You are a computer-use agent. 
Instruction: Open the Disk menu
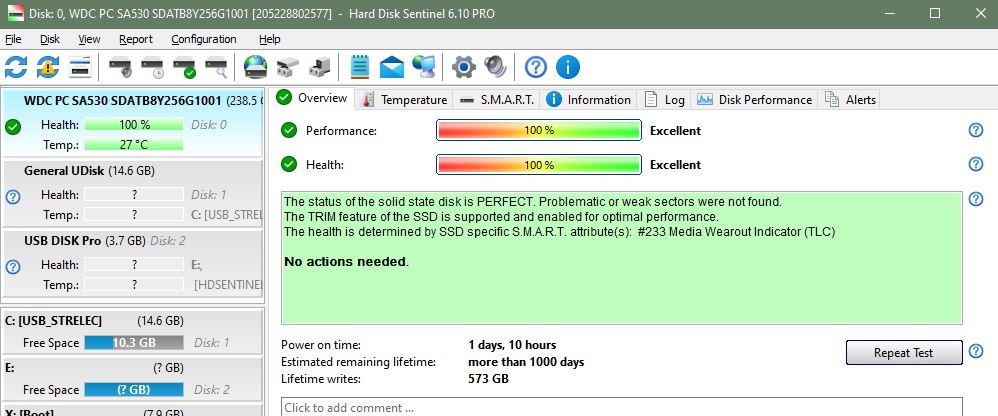click(50, 39)
